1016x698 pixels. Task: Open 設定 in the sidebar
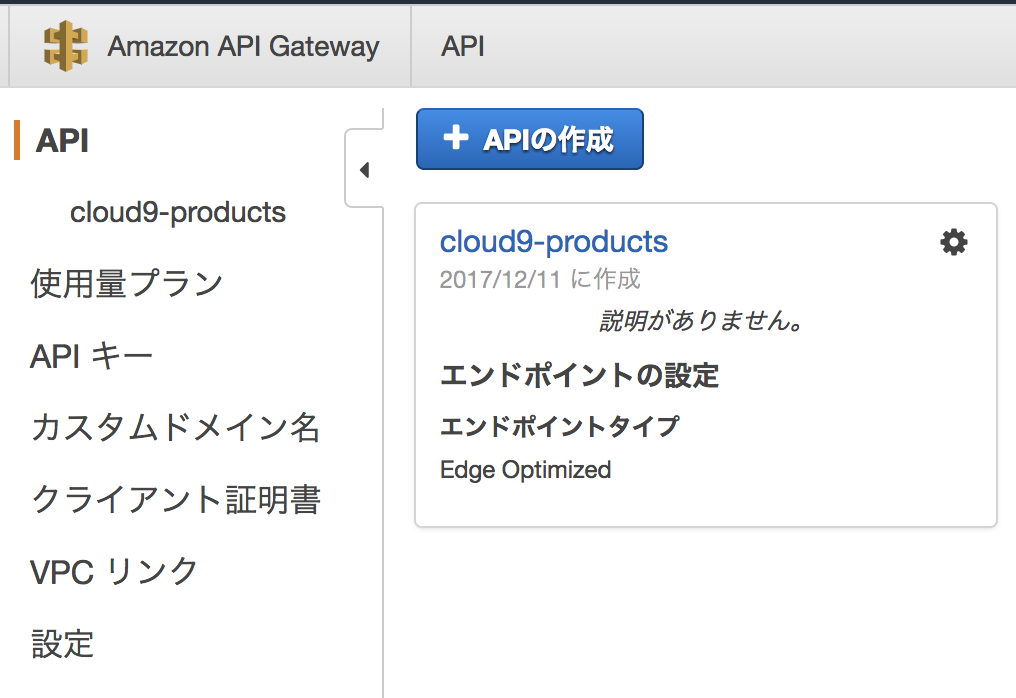point(62,644)
